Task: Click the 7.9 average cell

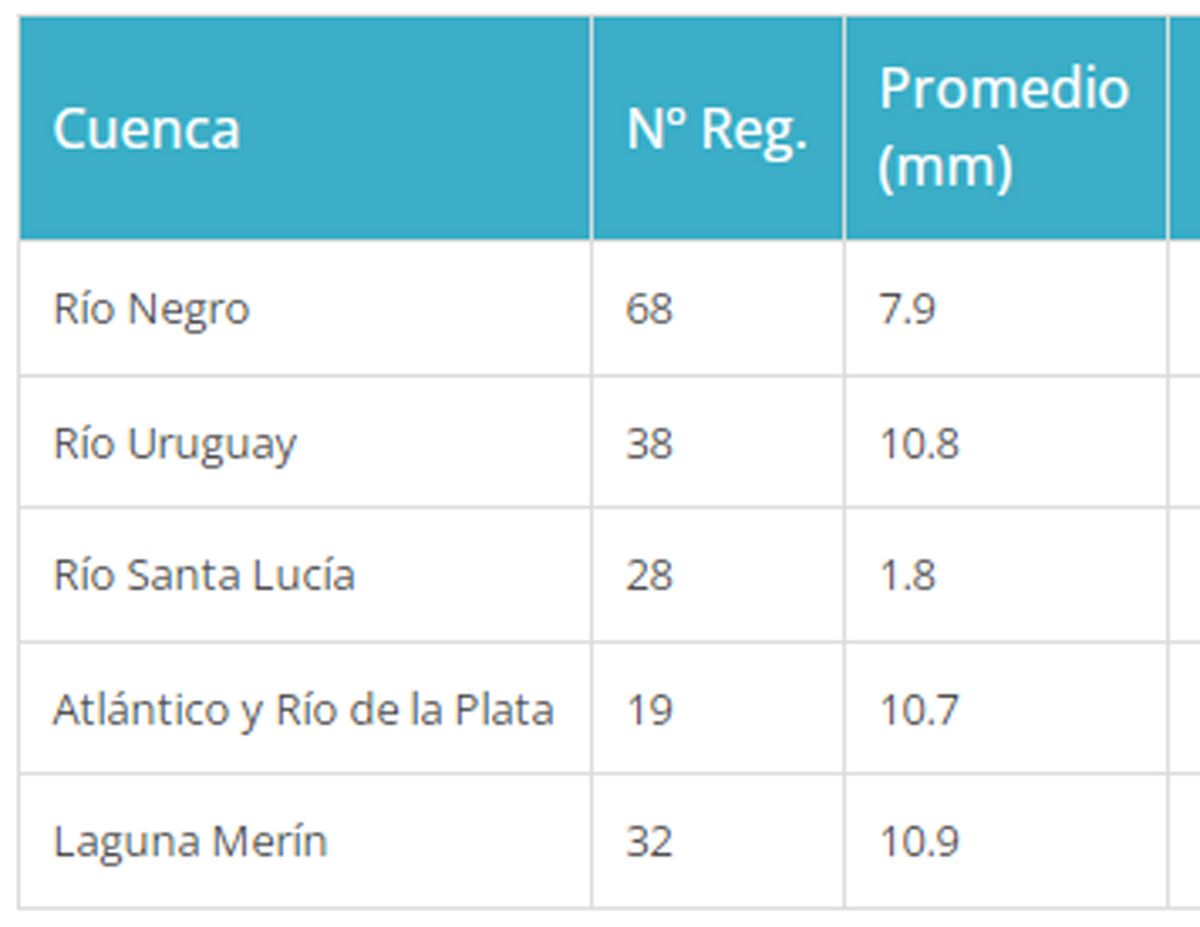Action: (x=907, y=309)
